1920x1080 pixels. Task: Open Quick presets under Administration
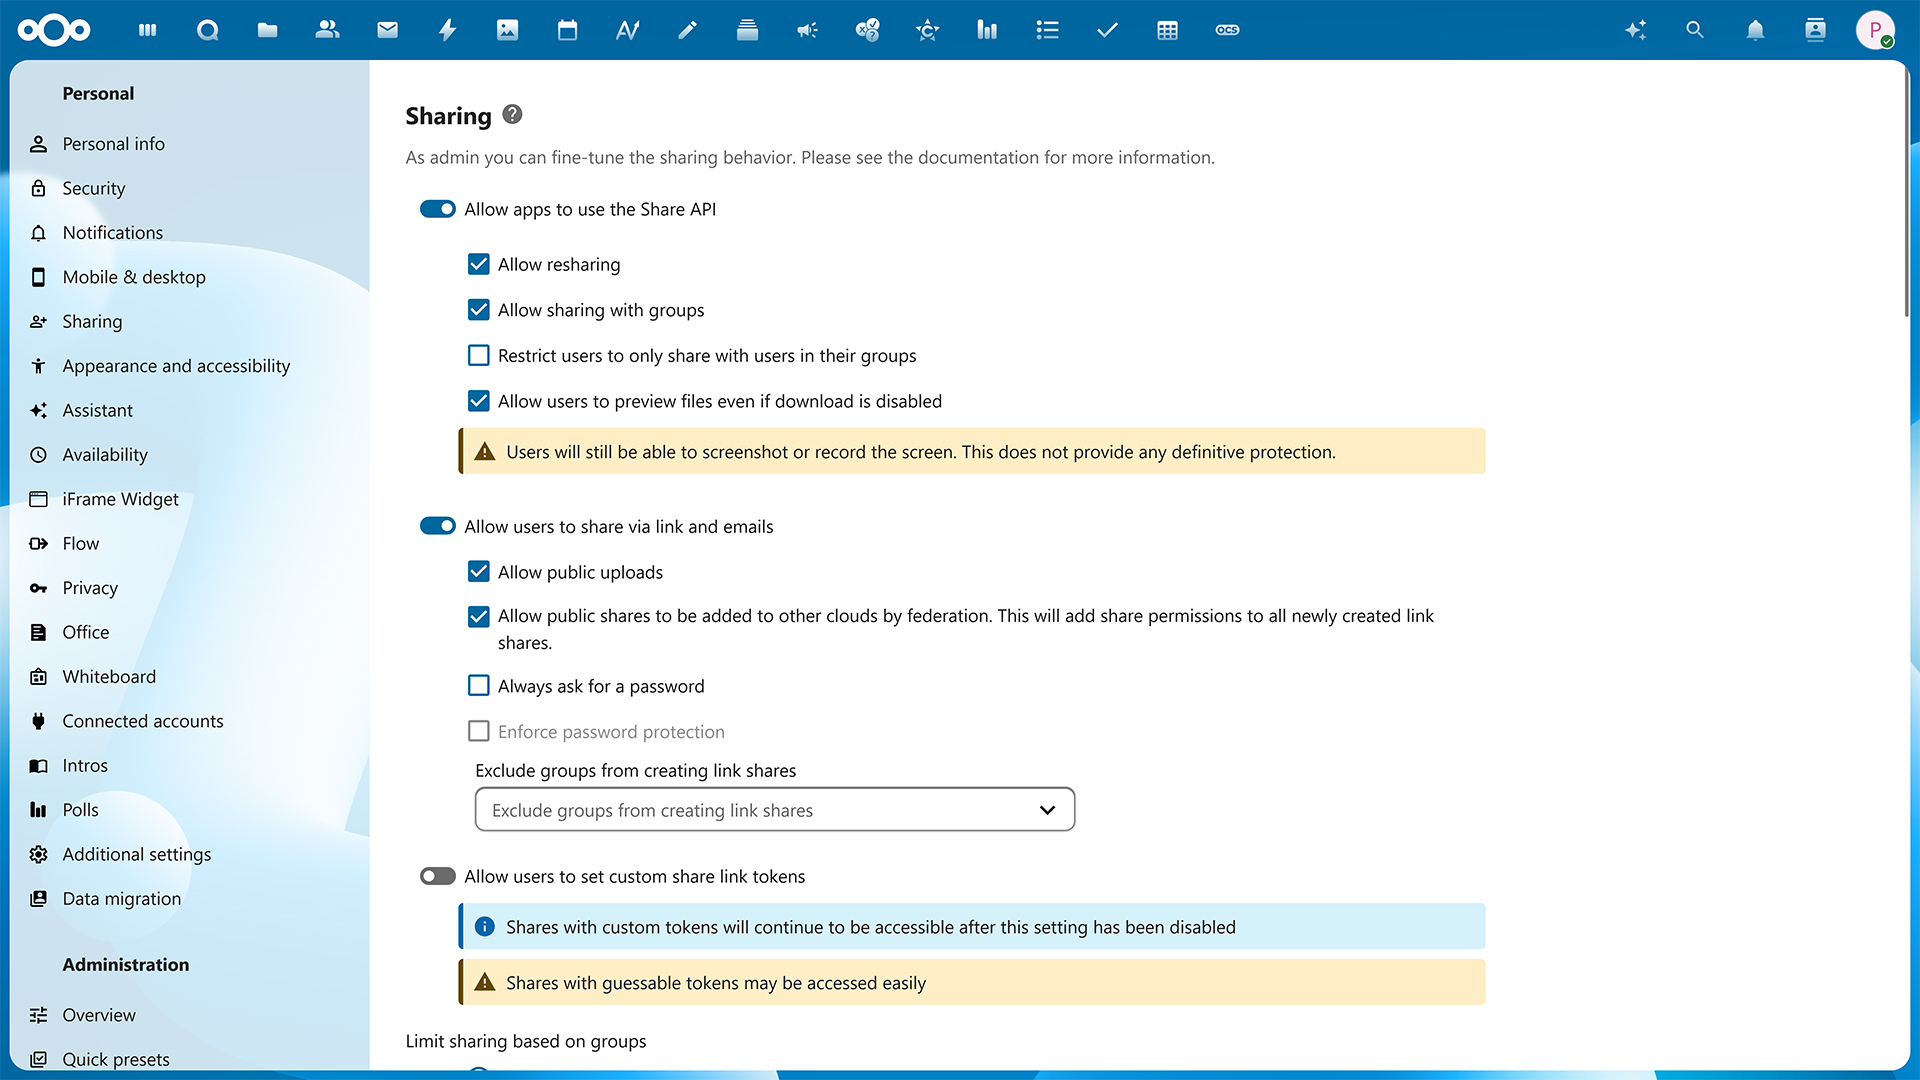pos(116,1059)
